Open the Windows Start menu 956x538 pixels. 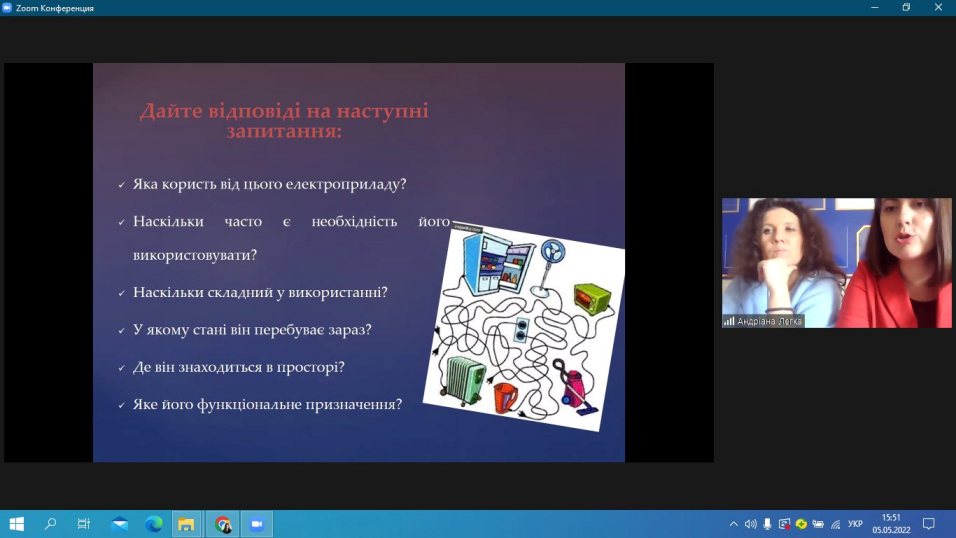click(x=16, y=523)
